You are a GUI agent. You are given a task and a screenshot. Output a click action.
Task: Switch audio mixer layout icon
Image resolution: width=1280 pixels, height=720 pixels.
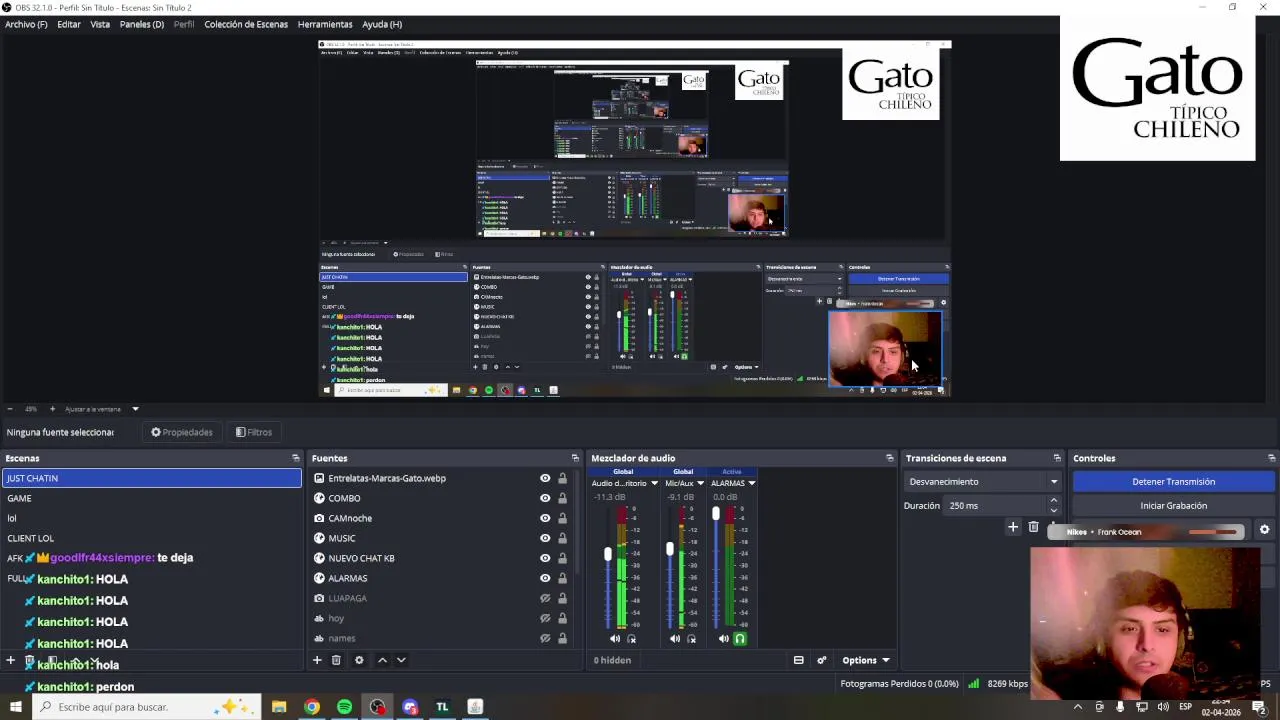[798, 660]
